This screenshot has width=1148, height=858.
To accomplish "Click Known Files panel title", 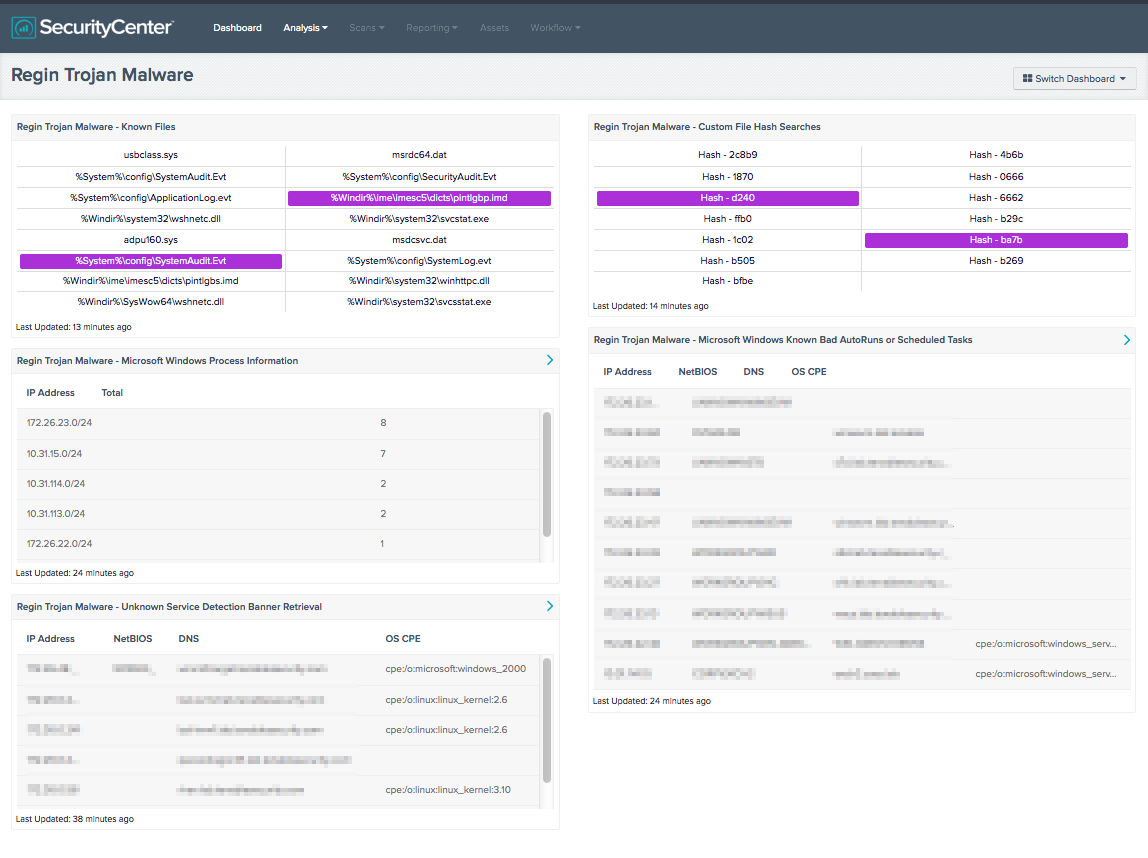I will (96, 127).
